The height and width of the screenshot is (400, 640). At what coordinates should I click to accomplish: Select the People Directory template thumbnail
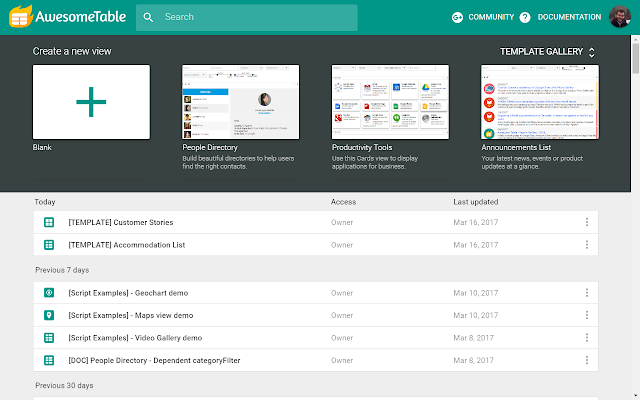240,102
